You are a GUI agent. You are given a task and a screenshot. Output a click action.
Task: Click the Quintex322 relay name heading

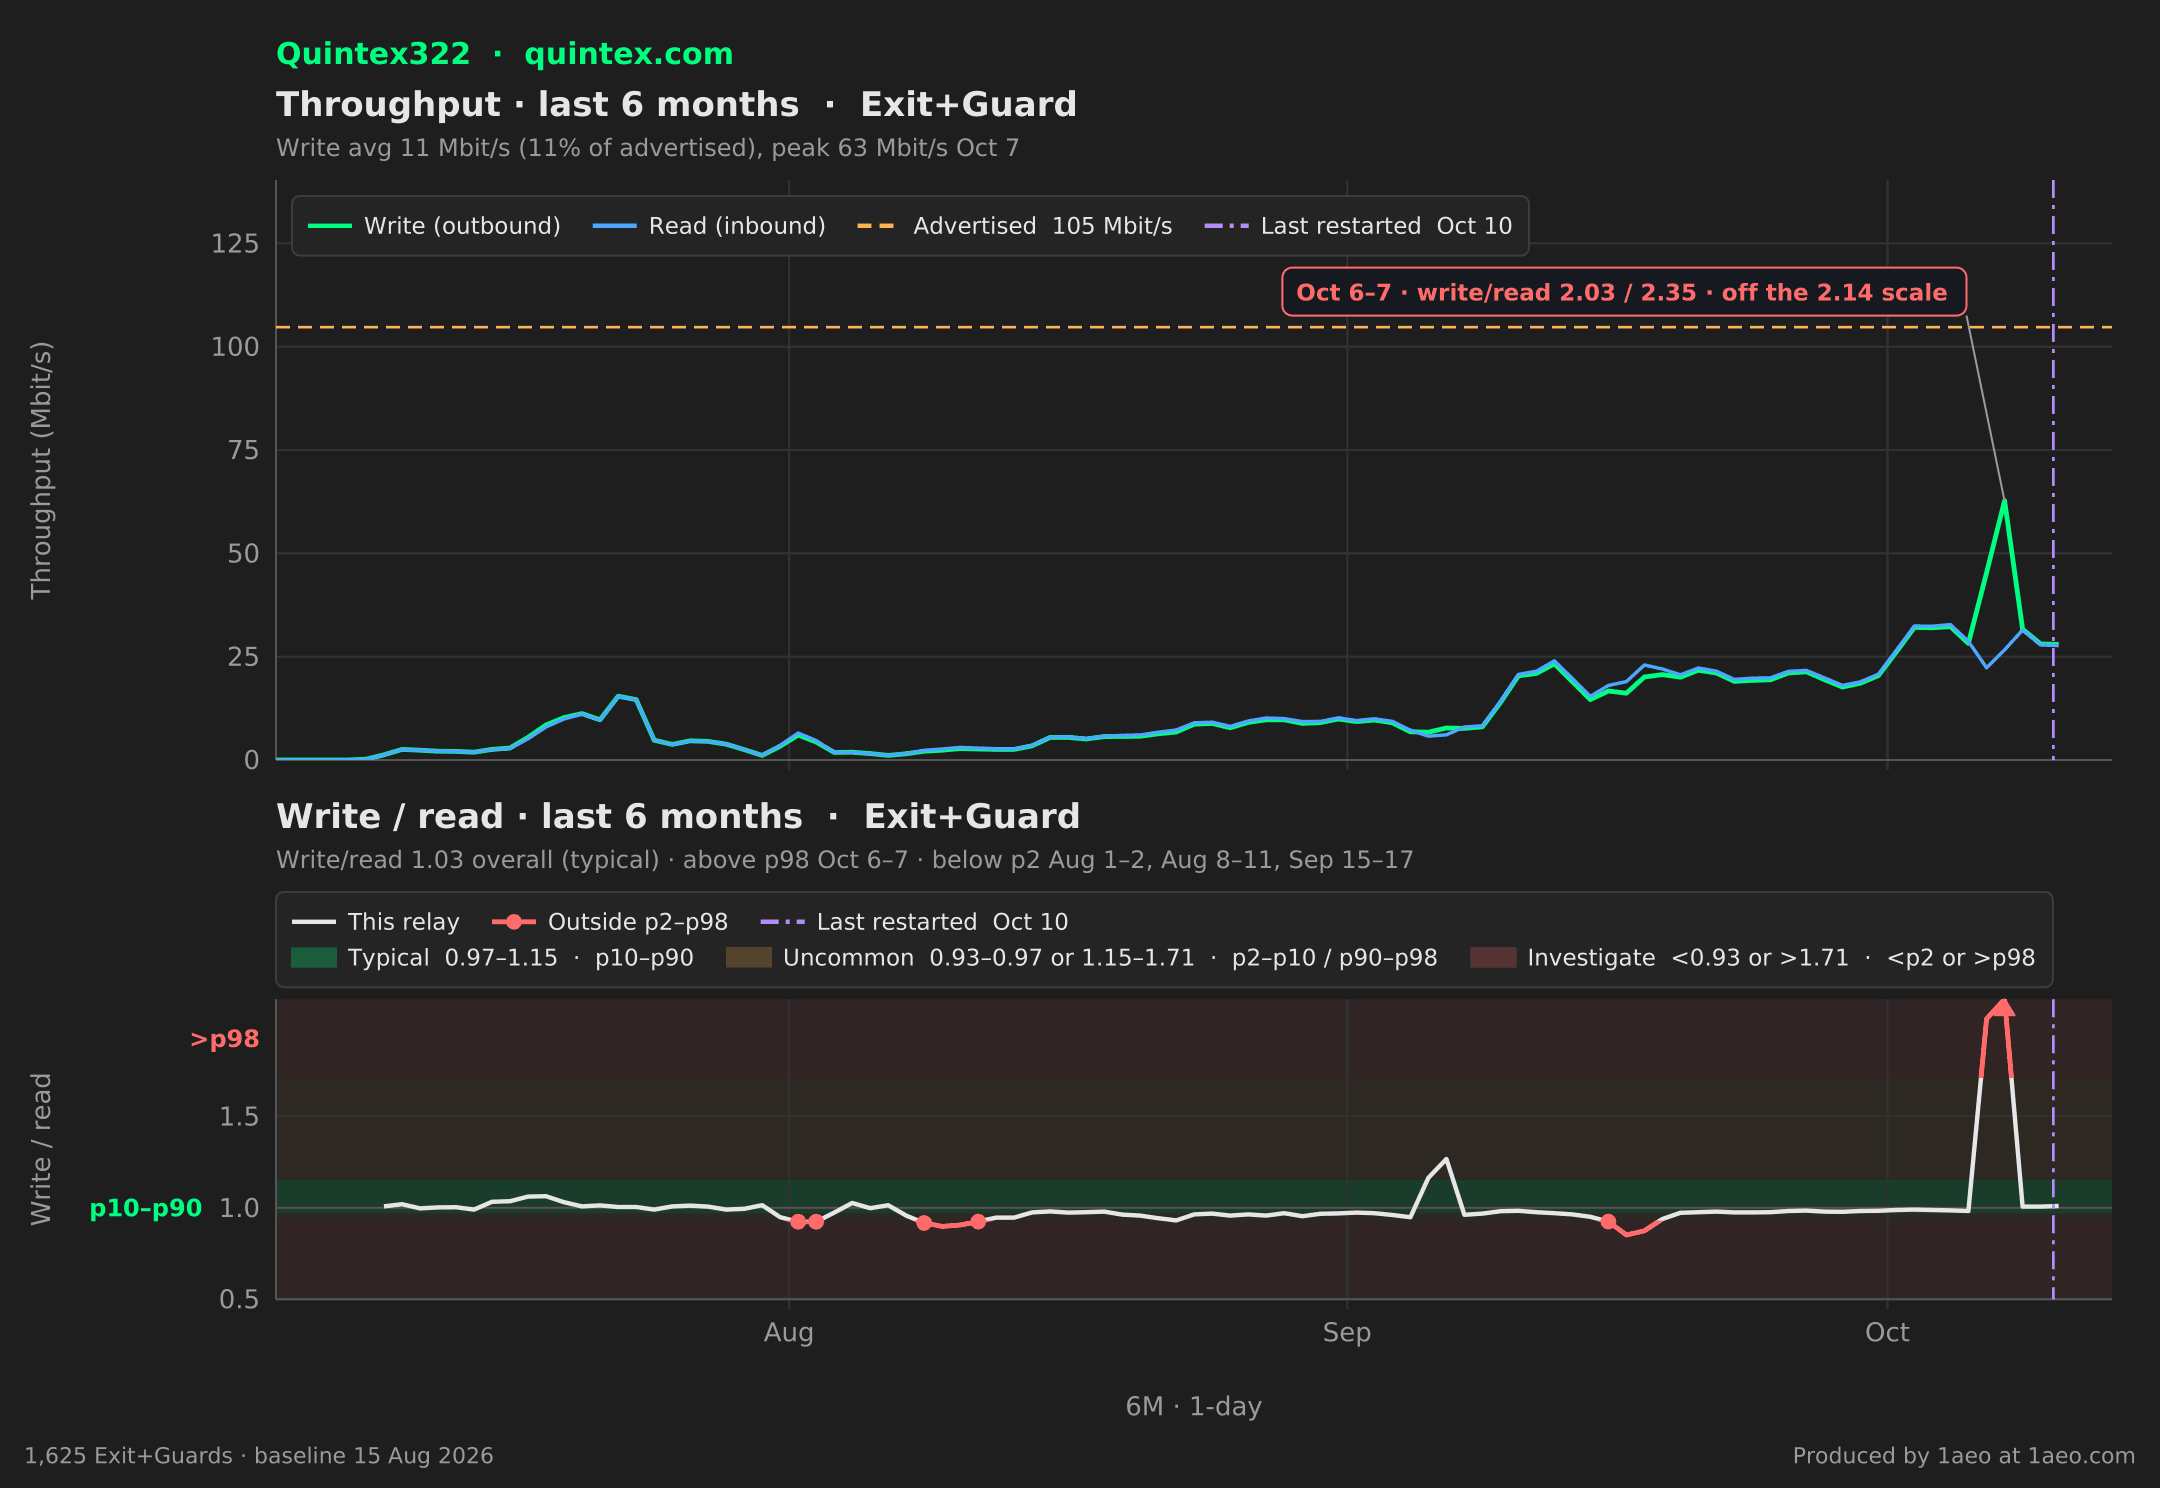click(373, 54)
